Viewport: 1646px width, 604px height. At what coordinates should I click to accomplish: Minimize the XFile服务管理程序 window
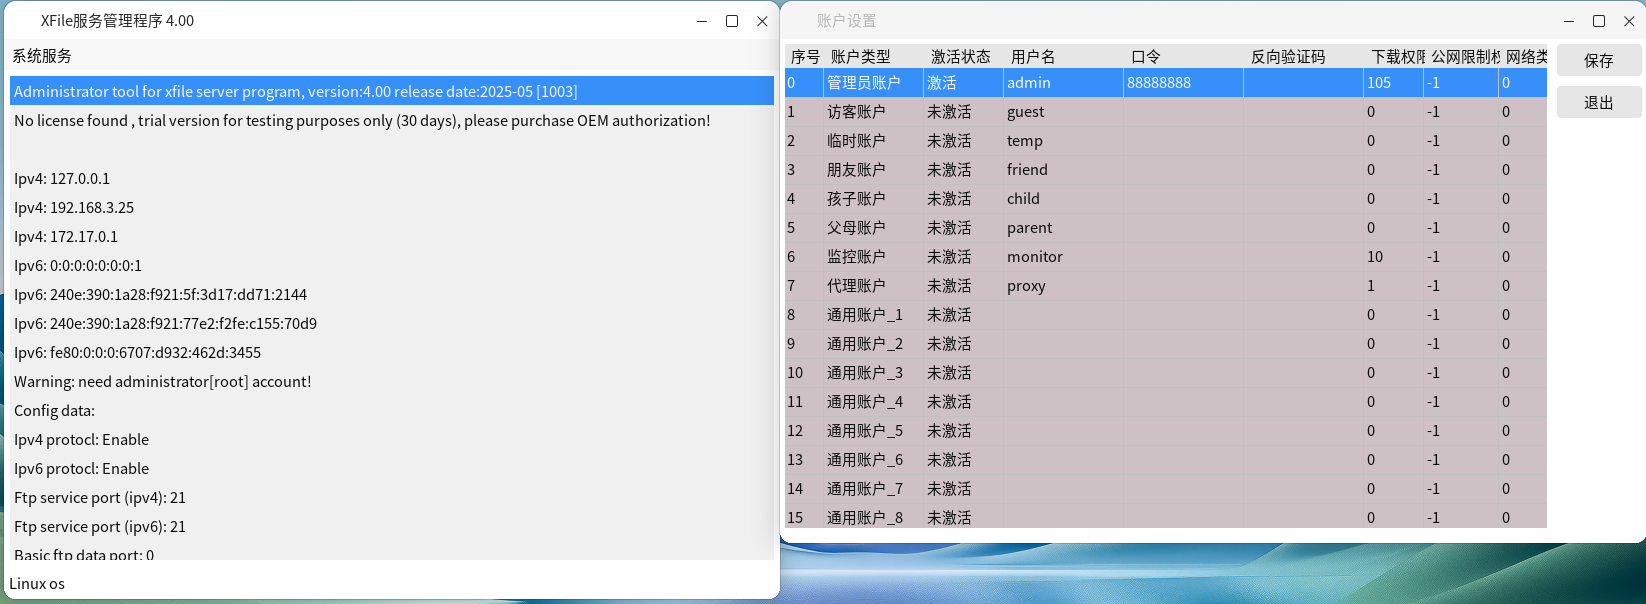pyautogui.click(x=702, y=21)
